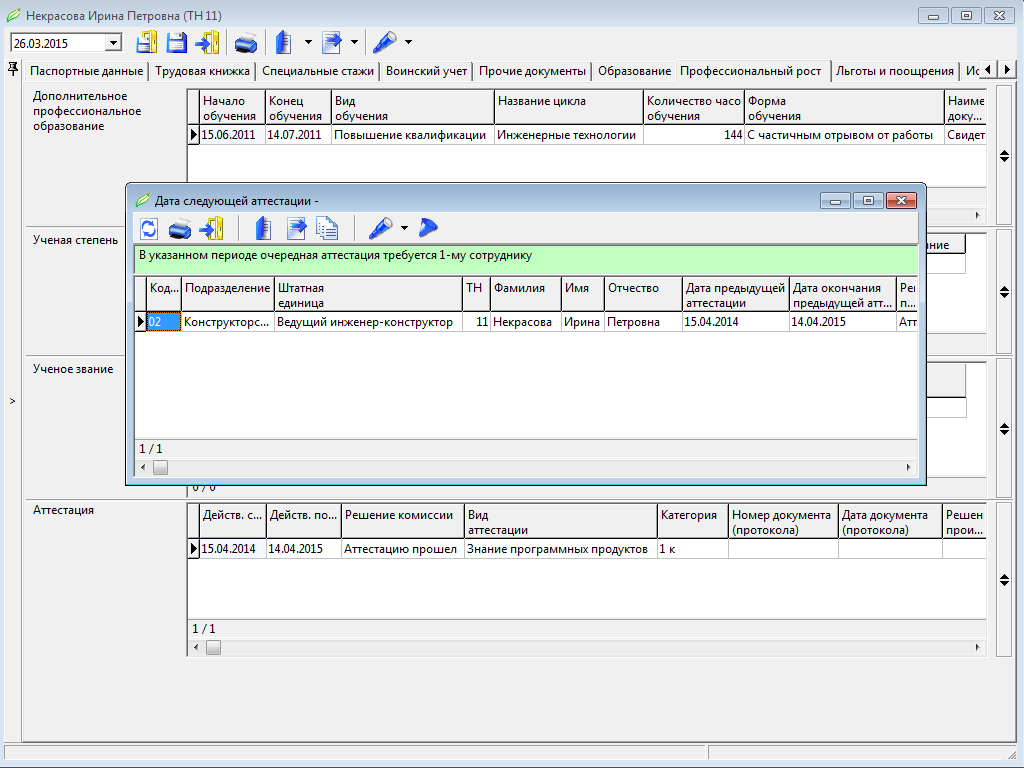Image resolution: width=1024 pixels, height=768 pixels.
Task: Click resize arrows beside Аттестация grid
Action: pos(1004,579)
